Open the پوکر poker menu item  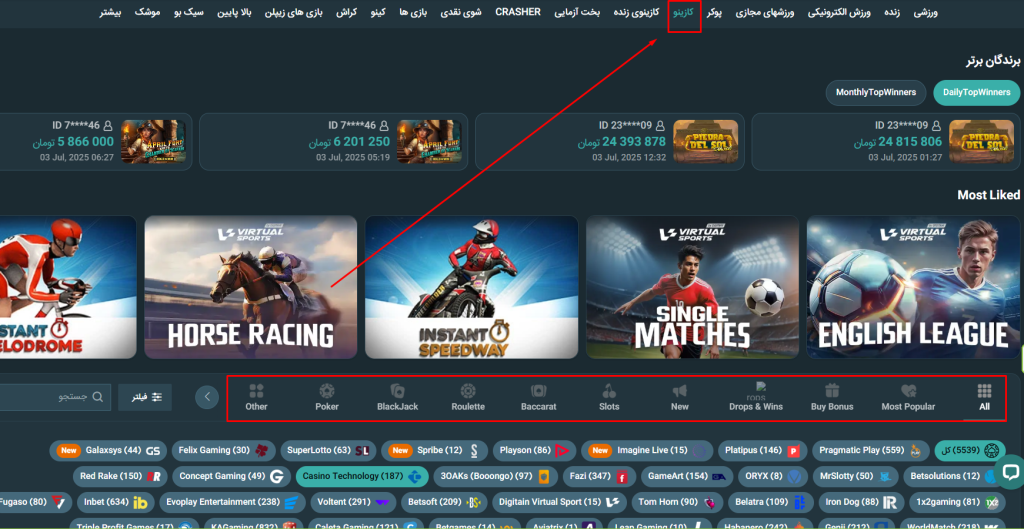pos(714,12)
